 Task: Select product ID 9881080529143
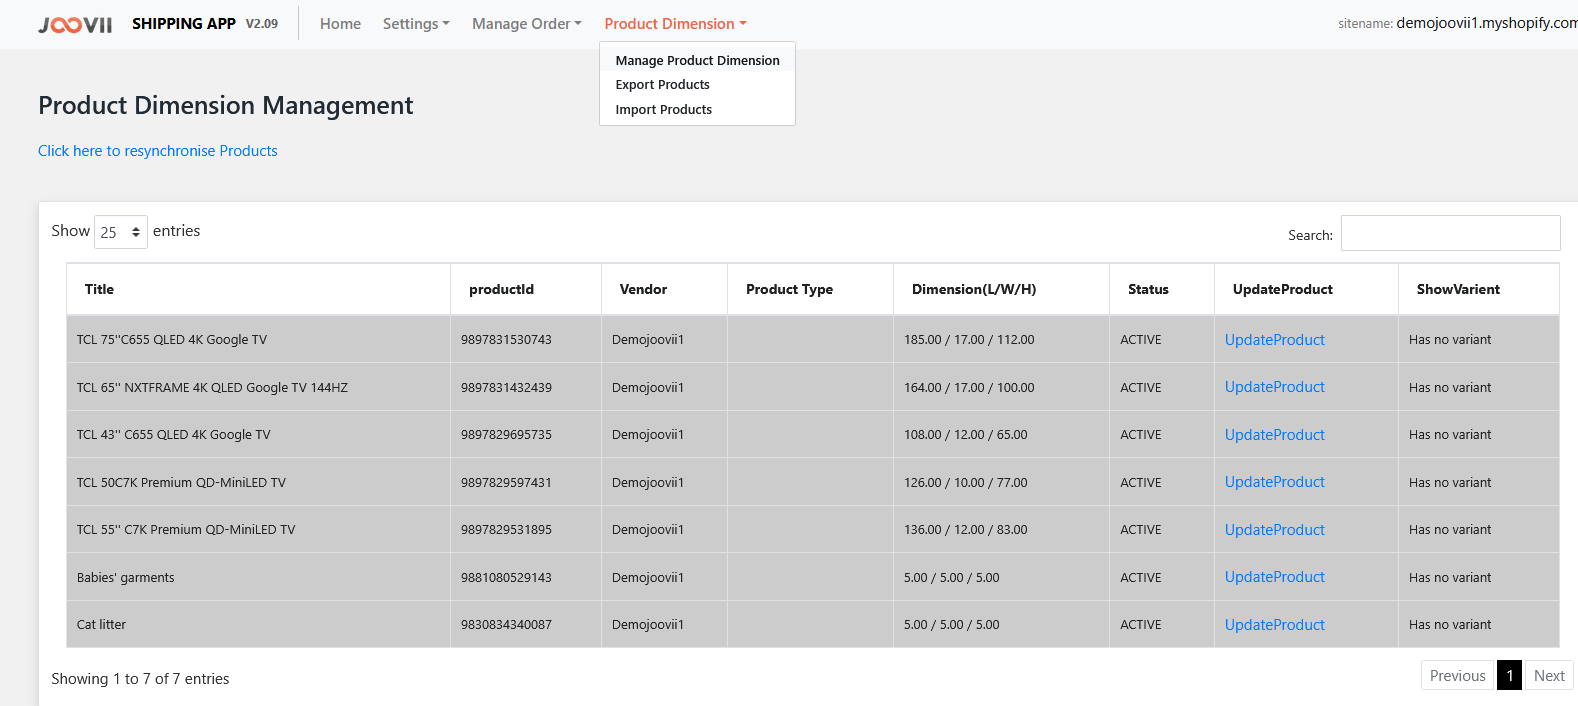pos(506,578)
